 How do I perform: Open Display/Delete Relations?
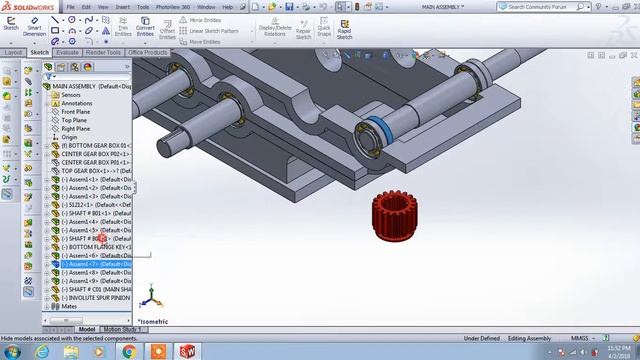pyautogui.click(x=275, y=27)
